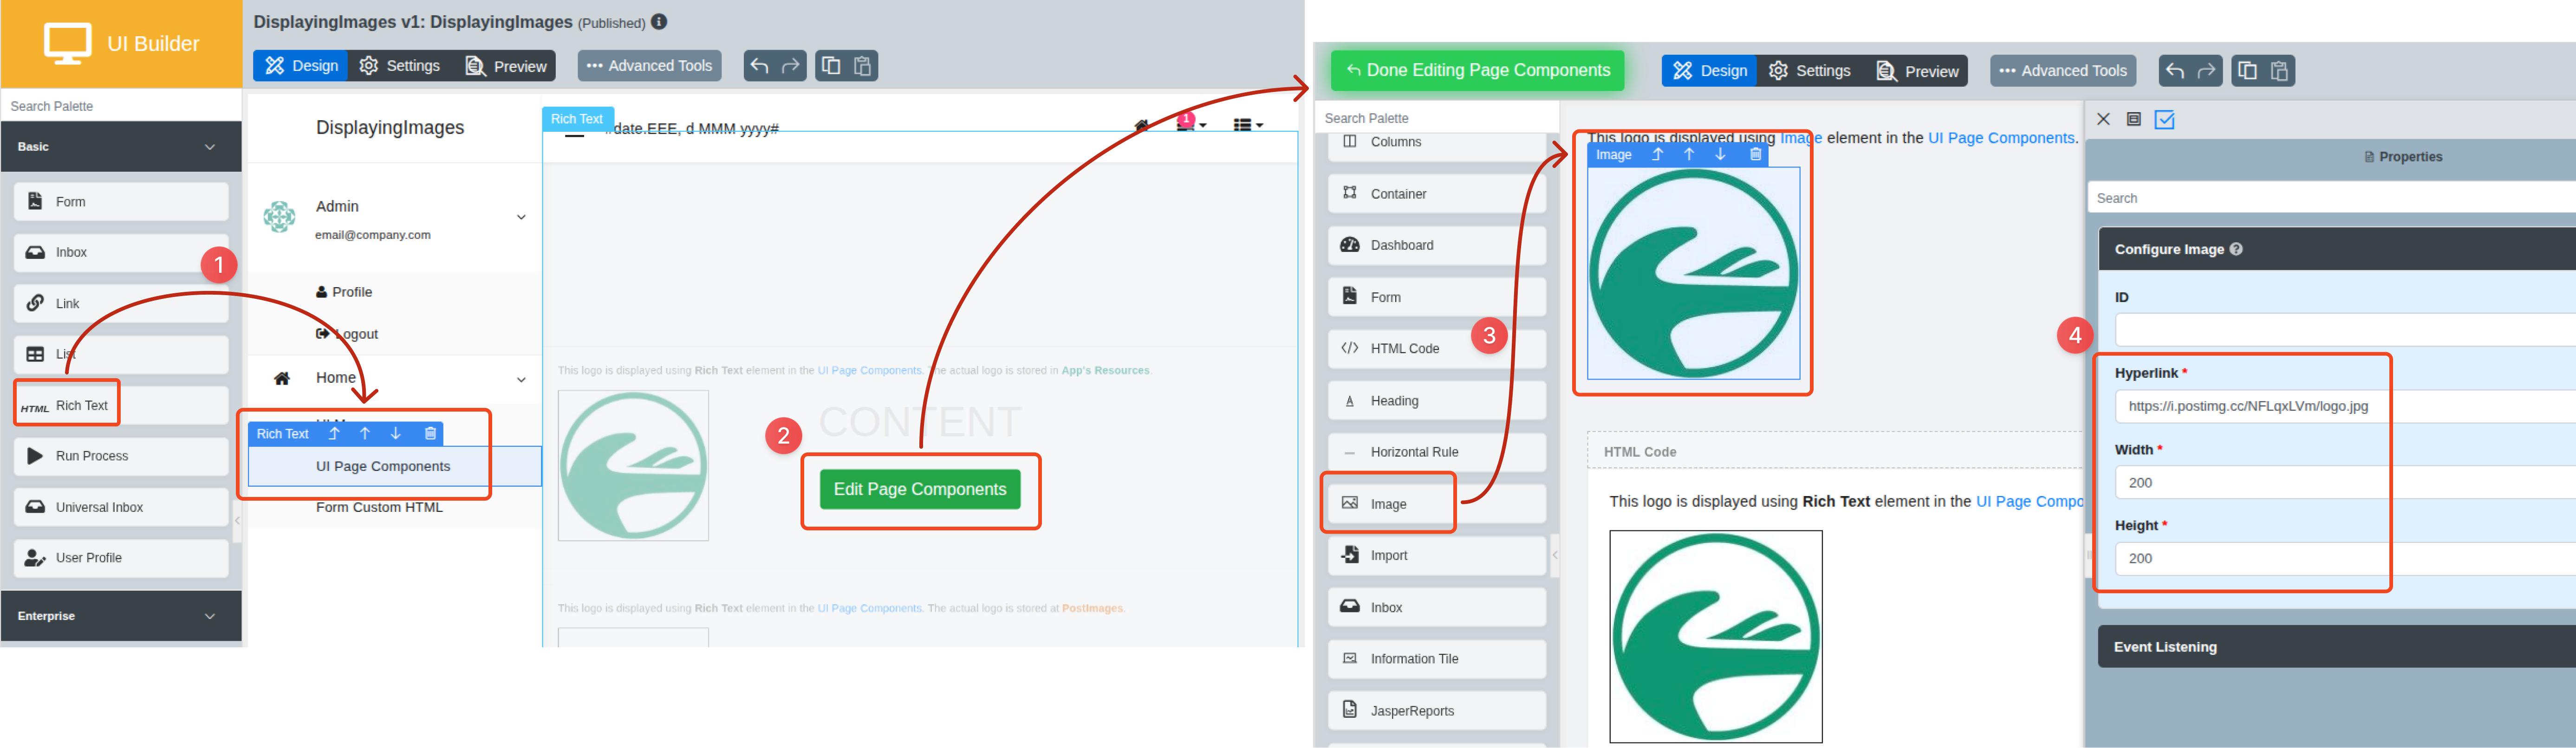2576x748 pixels.
Task: Click curved move arrow on Rich Text toolbar
Action: click(x=334, y=434)
